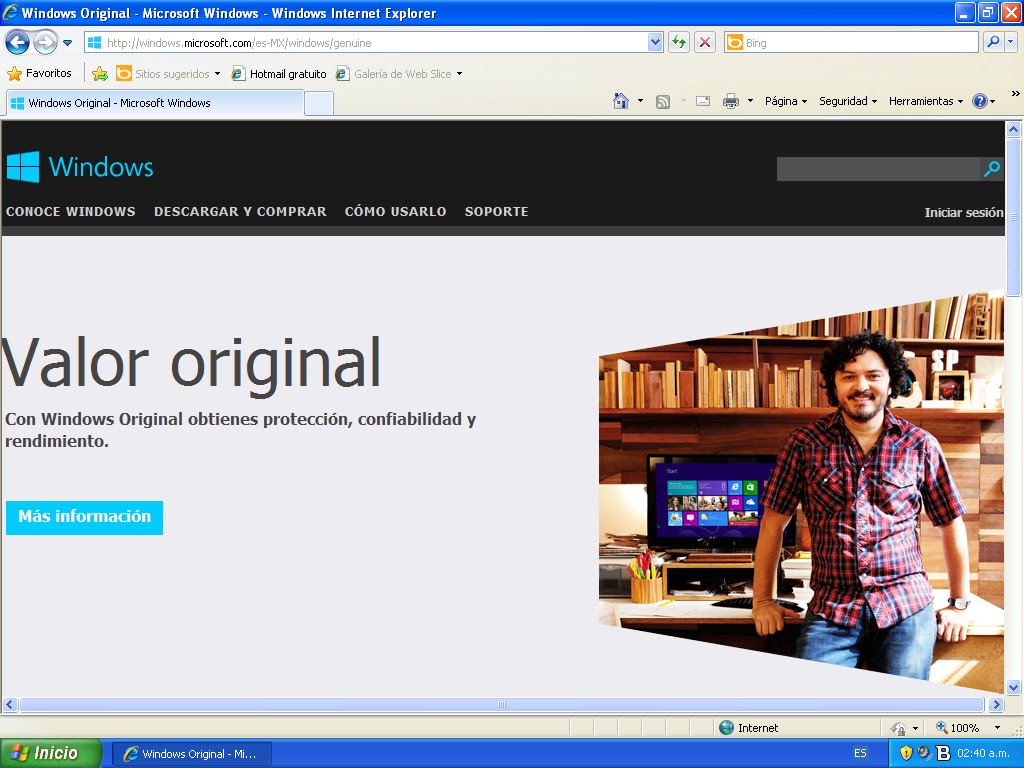Click the Print icon
This screenshot has width=1024, height=768.
tap(731, 100)
